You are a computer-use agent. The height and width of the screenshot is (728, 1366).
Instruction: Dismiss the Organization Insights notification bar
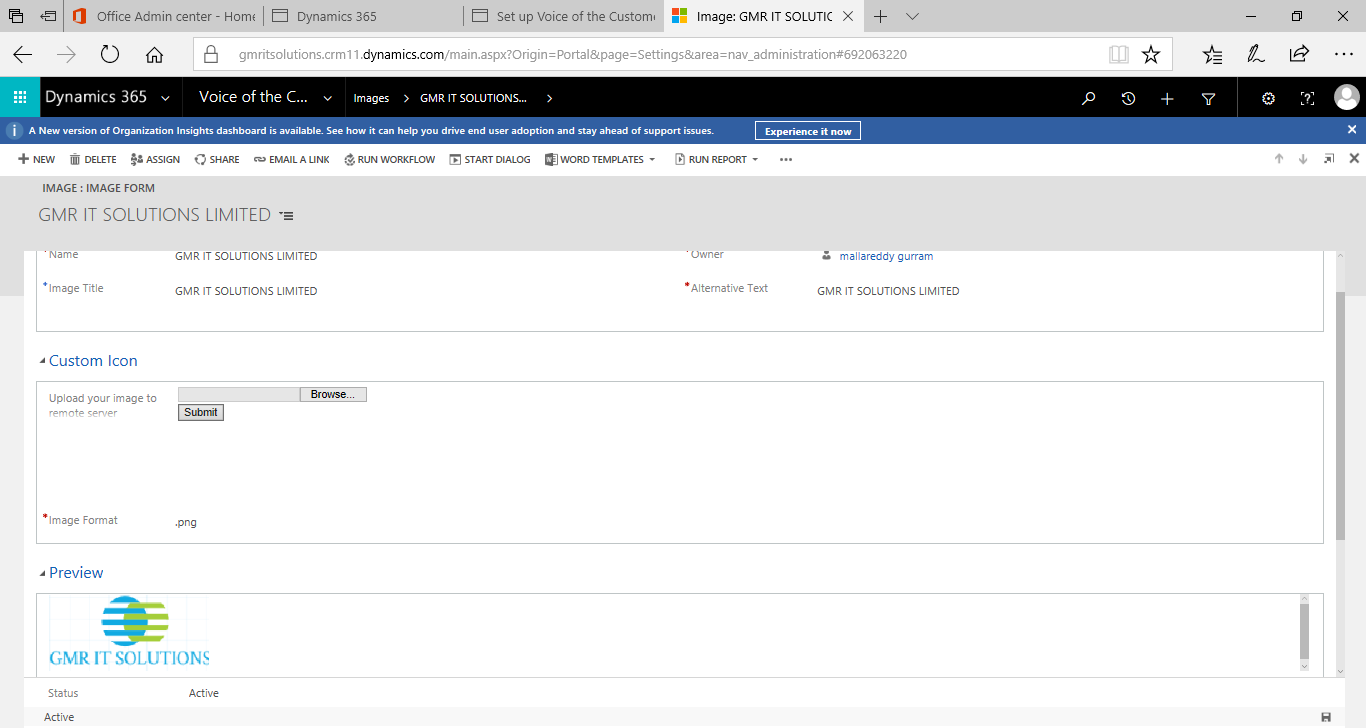click(1352, 130)
